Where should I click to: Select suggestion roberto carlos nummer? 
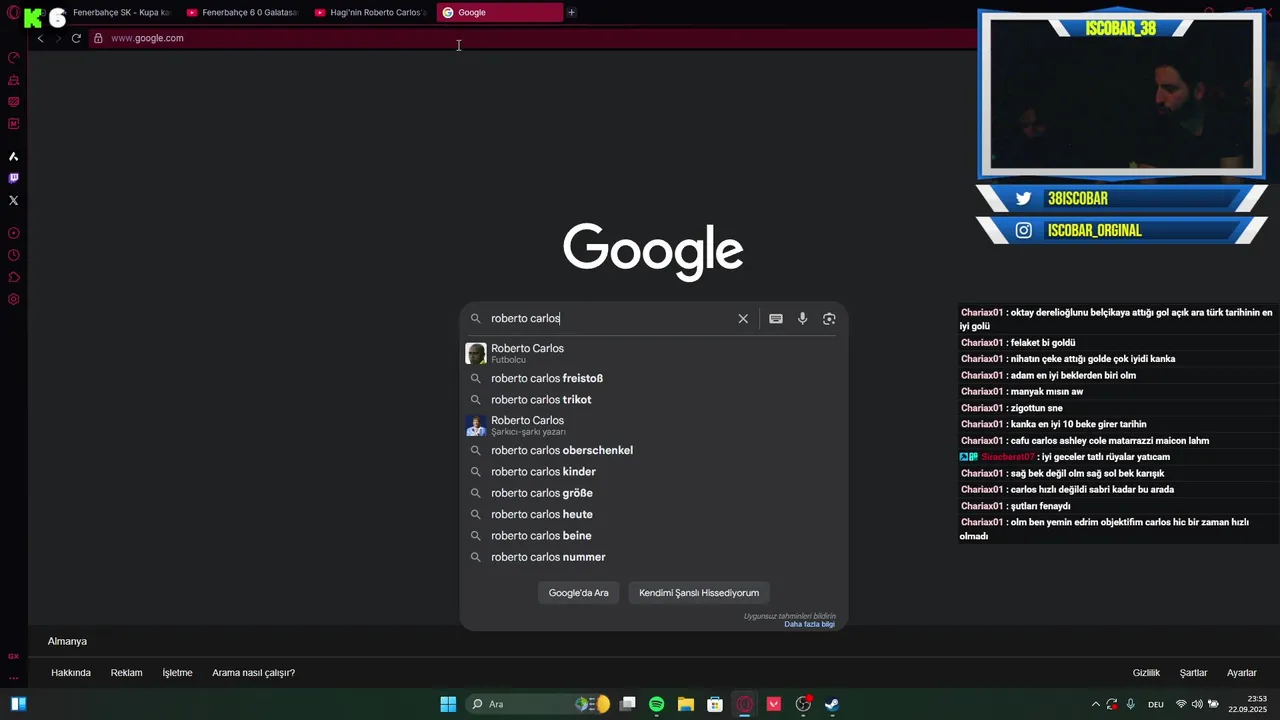[653, 557]
